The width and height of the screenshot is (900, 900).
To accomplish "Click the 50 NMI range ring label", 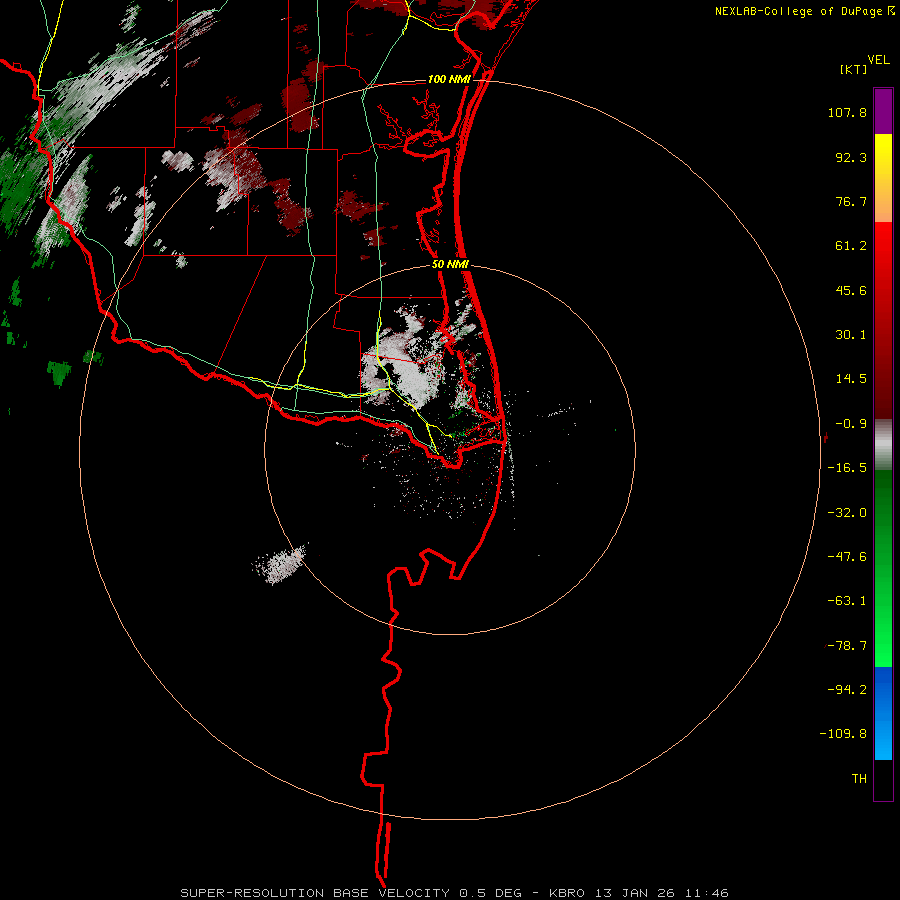I will click(450, 265).
